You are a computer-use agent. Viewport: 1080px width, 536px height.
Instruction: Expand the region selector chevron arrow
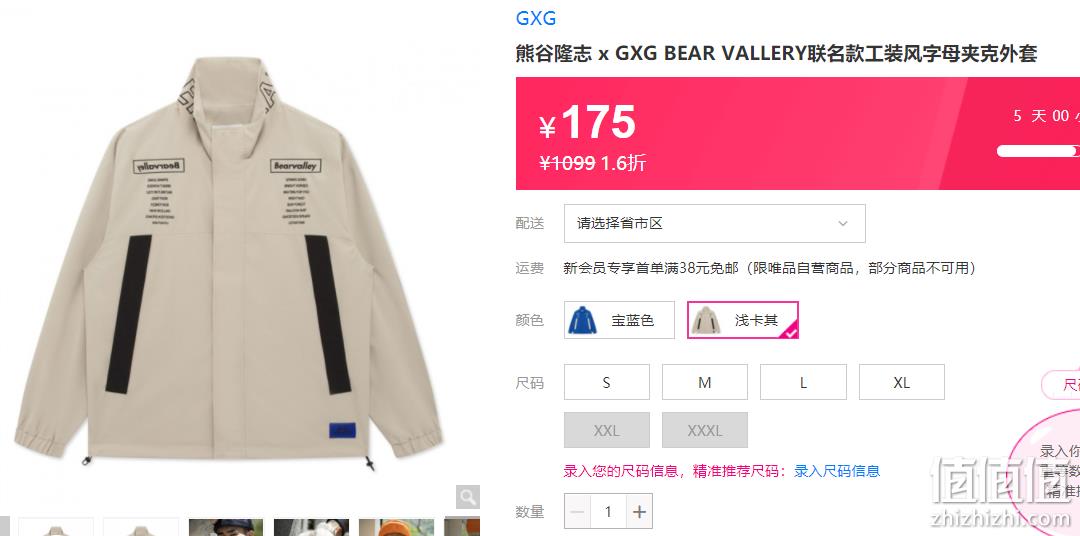click(843, 223)
